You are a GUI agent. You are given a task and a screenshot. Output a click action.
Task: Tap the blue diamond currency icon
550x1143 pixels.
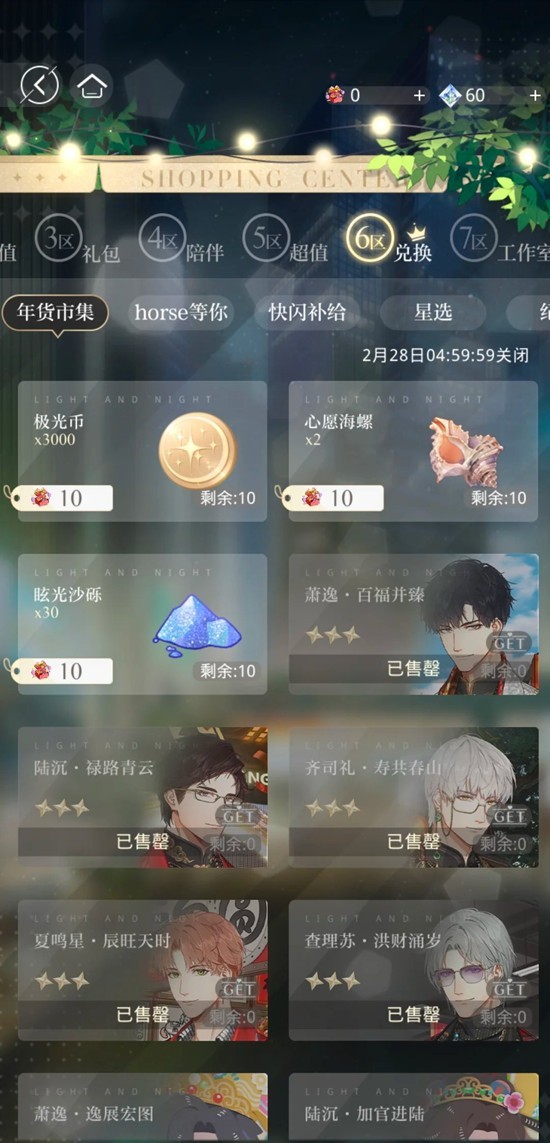click(451, 95)
